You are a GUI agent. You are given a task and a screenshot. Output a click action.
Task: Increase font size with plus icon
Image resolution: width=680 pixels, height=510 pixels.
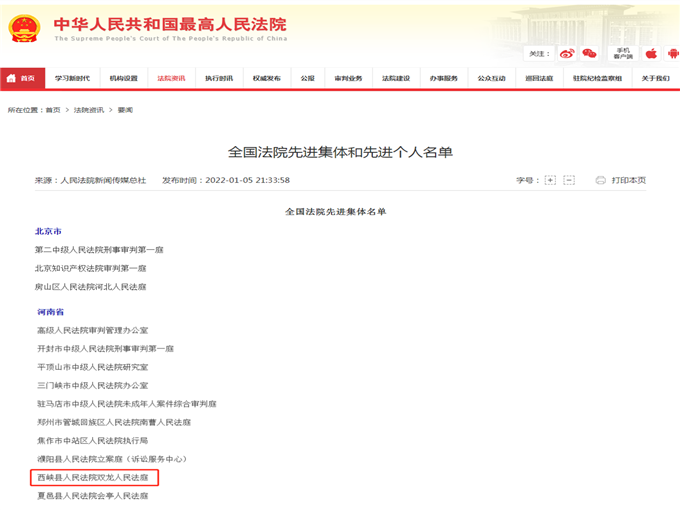tap(550, 180)
